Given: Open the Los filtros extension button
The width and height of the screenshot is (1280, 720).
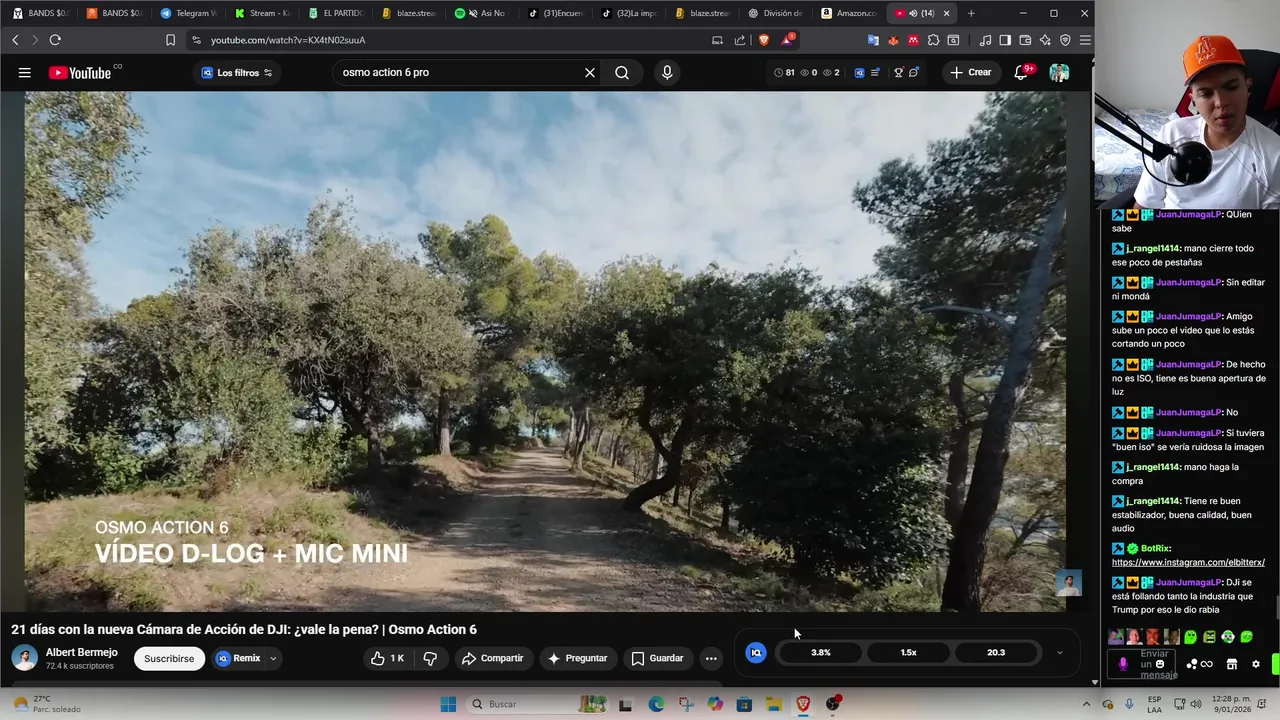Looking at the screenshot, I should (236, 72).
